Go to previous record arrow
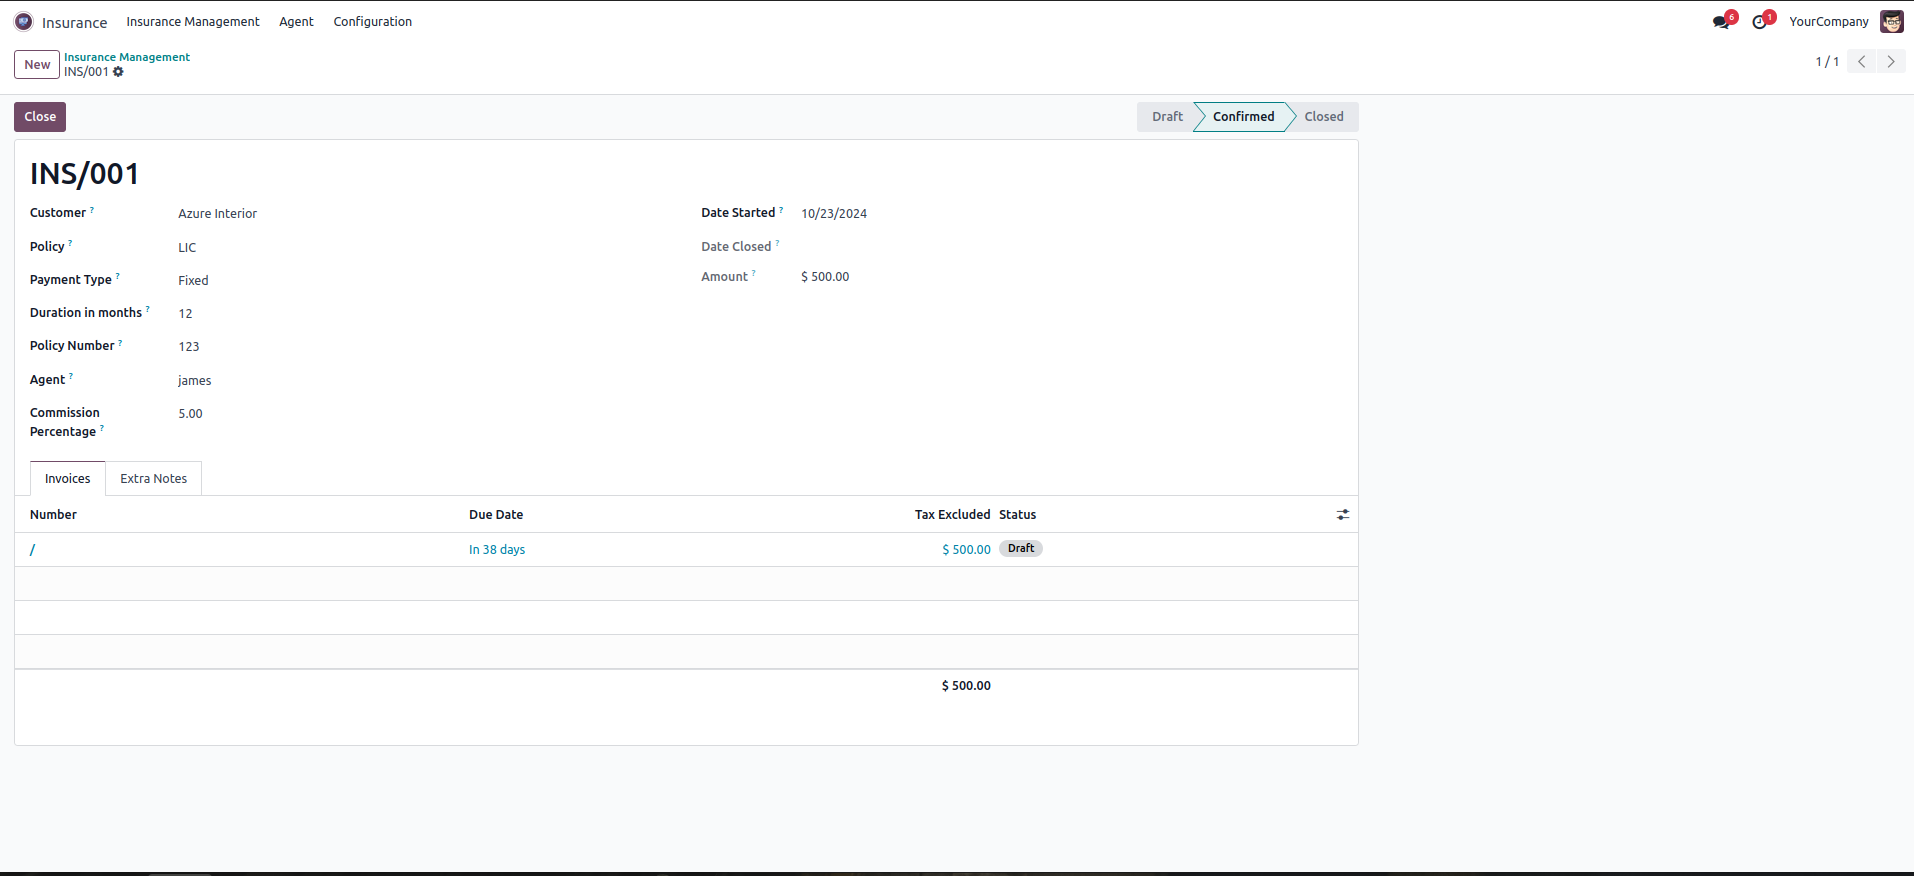This screenshot has height=876, width=1914. [x=1862, y=61]
